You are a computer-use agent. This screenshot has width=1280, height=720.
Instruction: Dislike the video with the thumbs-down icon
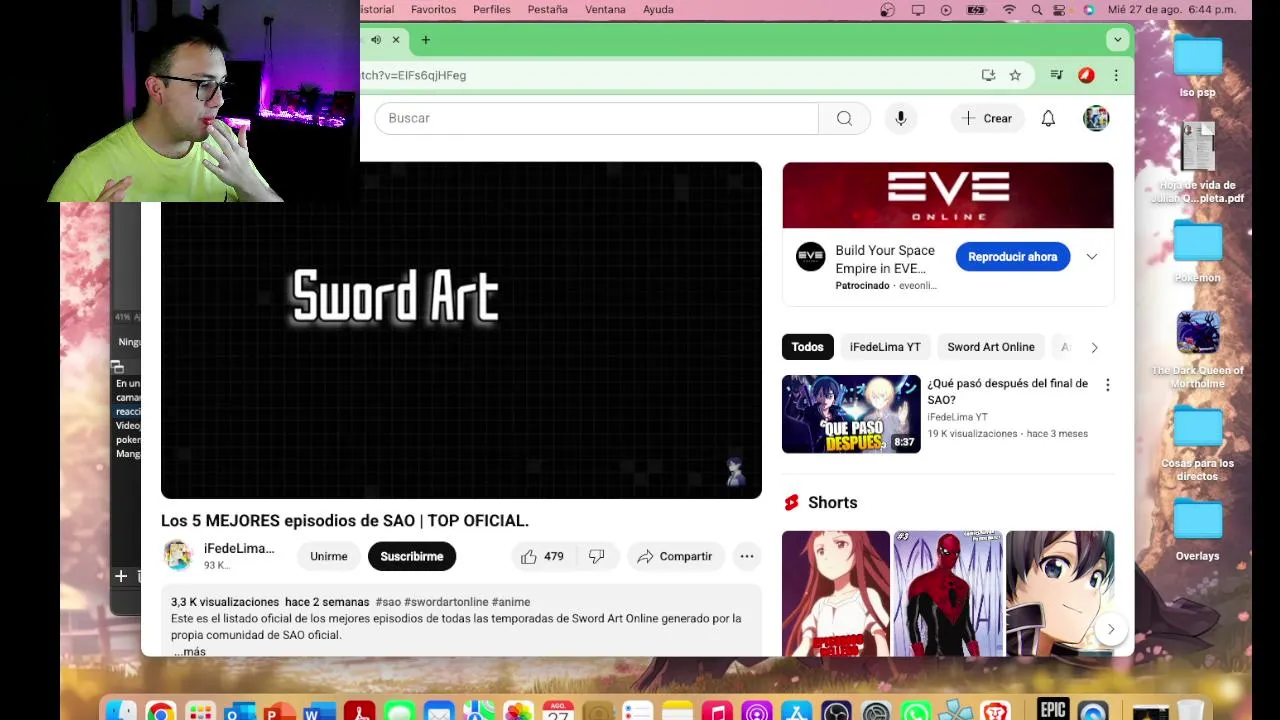[597, 556]
